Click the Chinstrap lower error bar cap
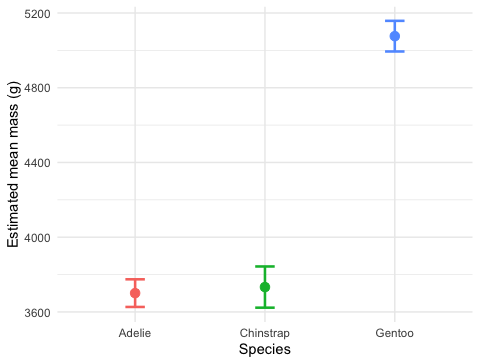Image resolution: width=480 pixels, height=364 pixels. pos(265,308)
